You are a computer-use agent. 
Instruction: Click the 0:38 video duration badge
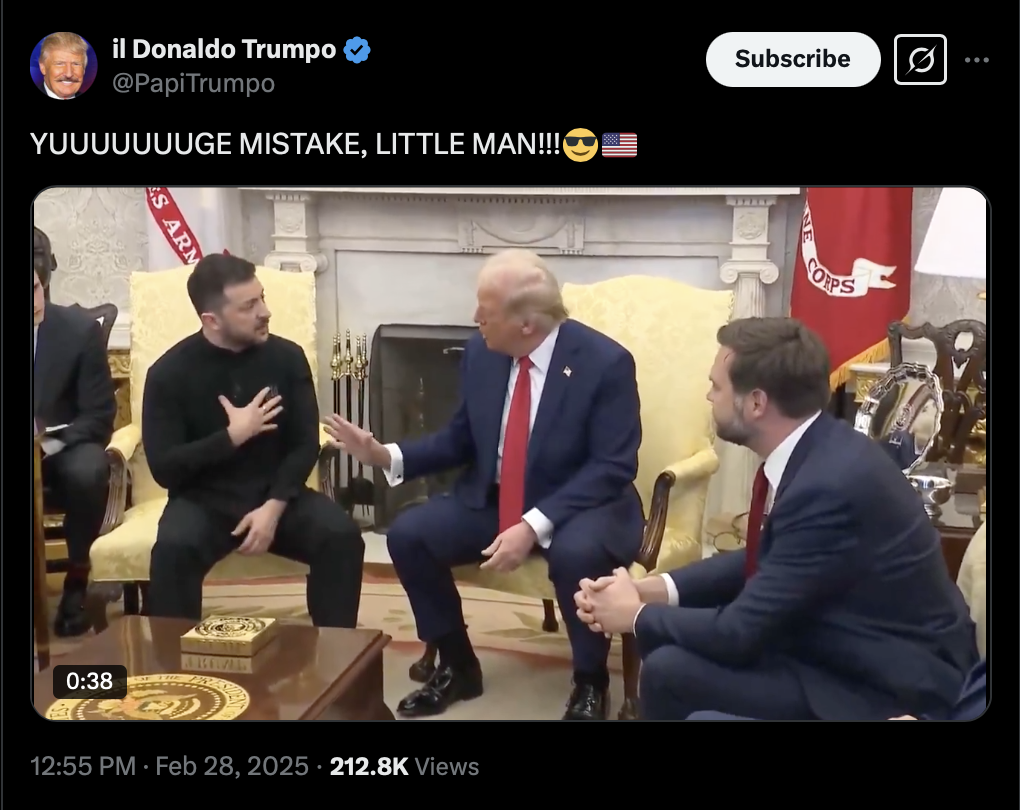point(90,681)
